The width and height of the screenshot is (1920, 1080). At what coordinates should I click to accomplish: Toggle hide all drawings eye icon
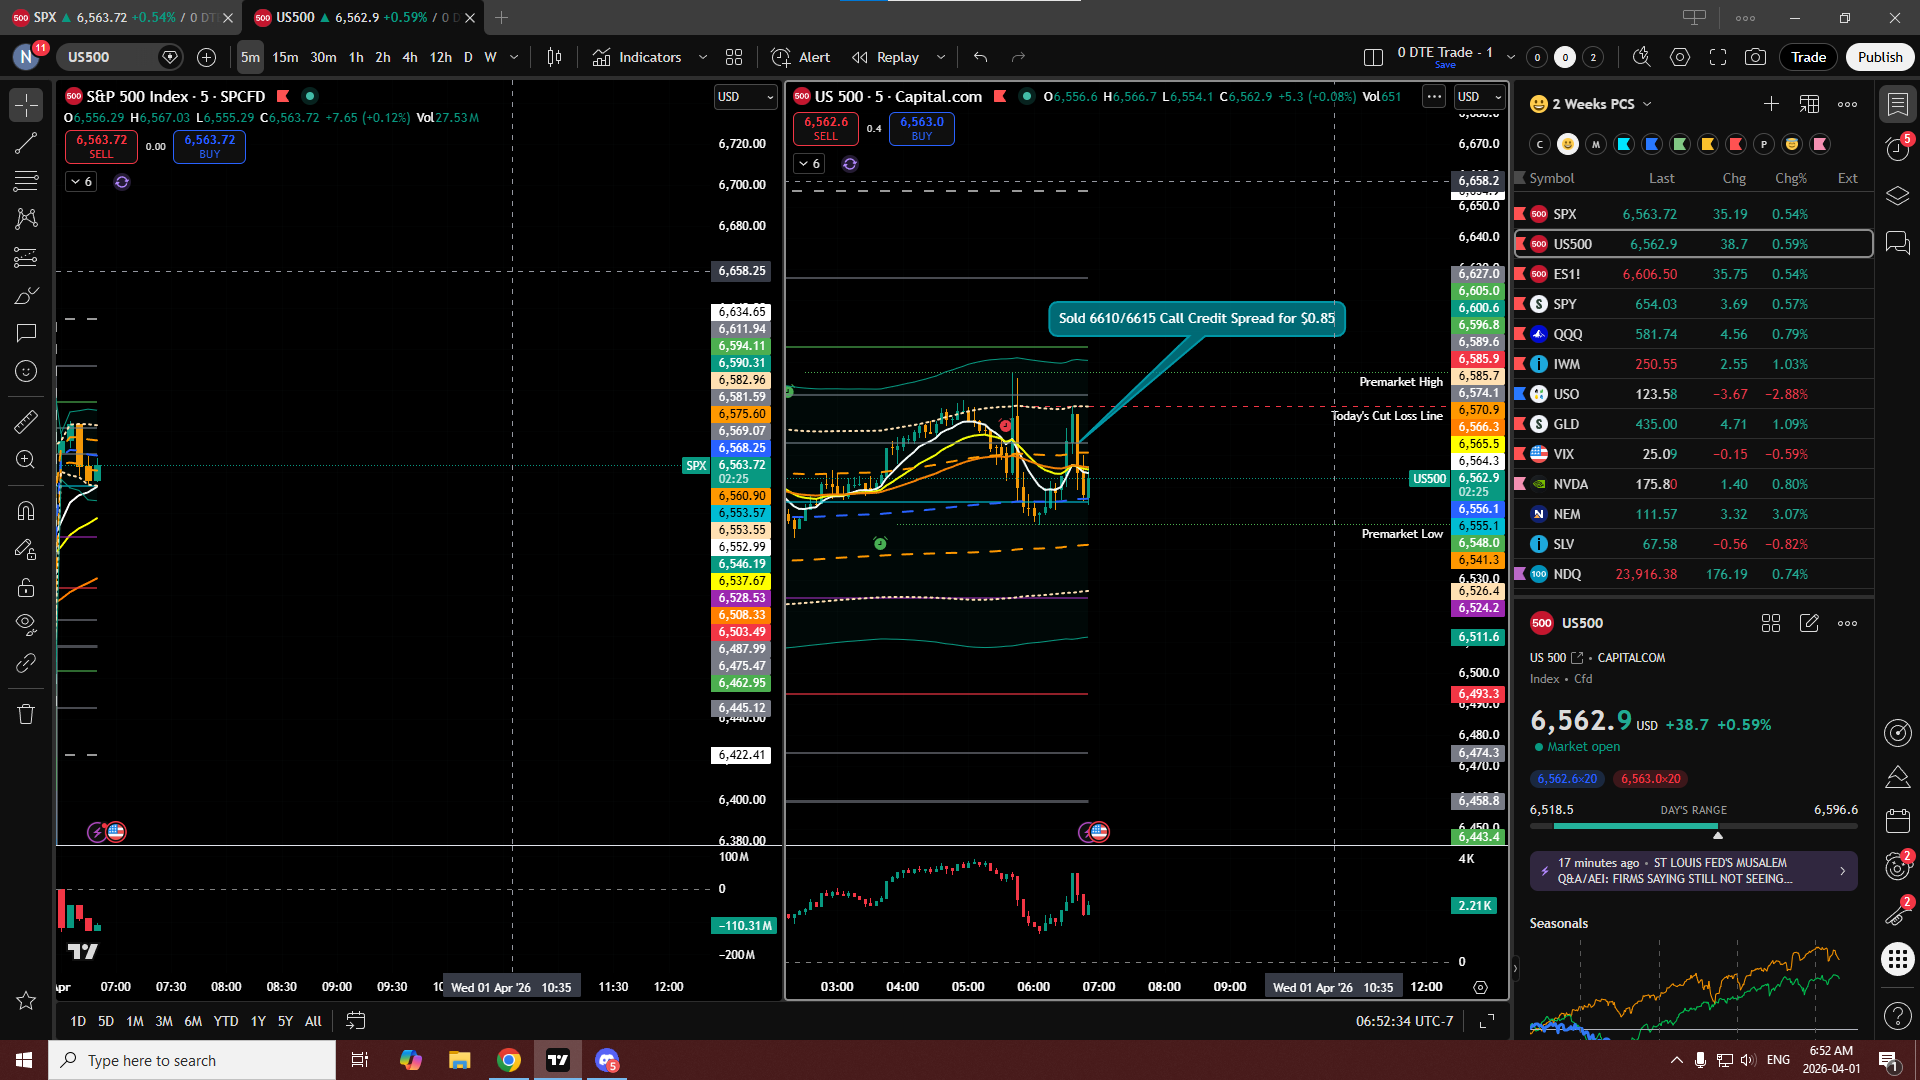pos(26,625)
